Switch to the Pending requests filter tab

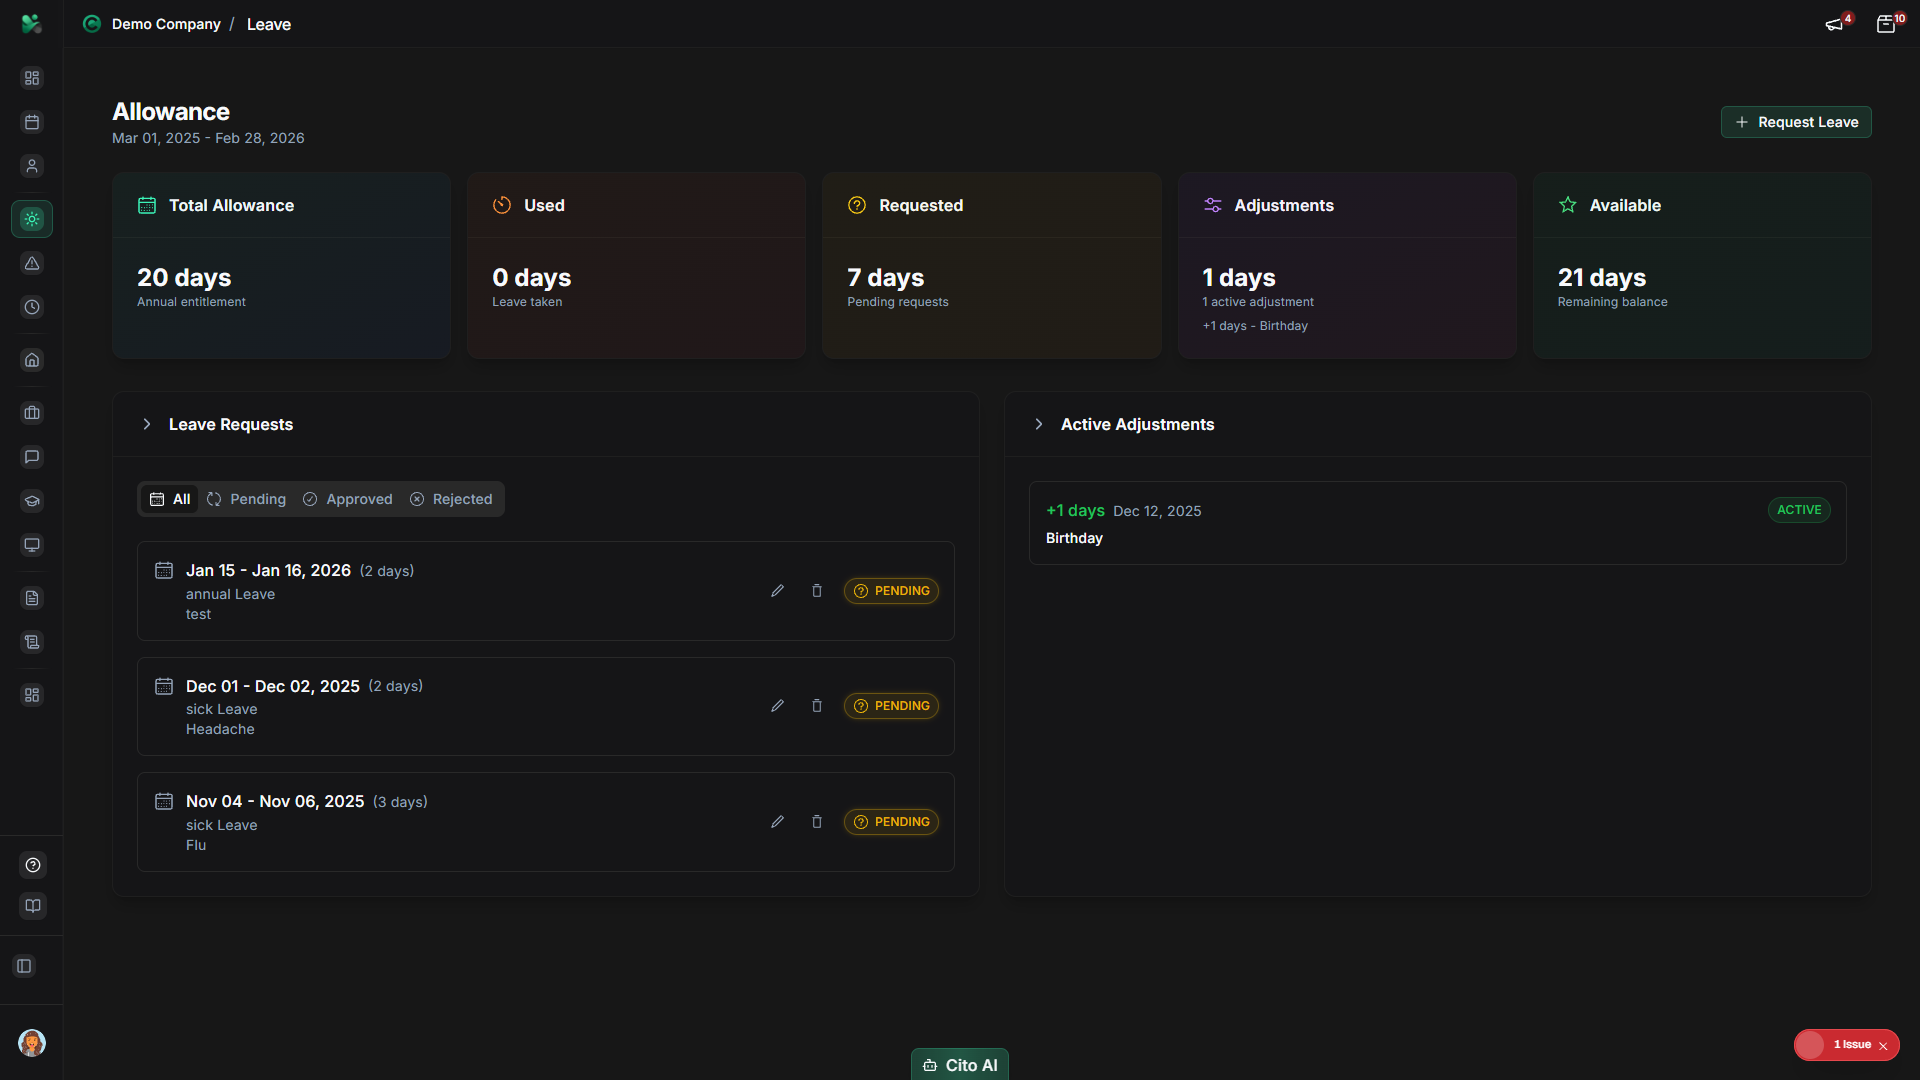click(x=246, y=498)
